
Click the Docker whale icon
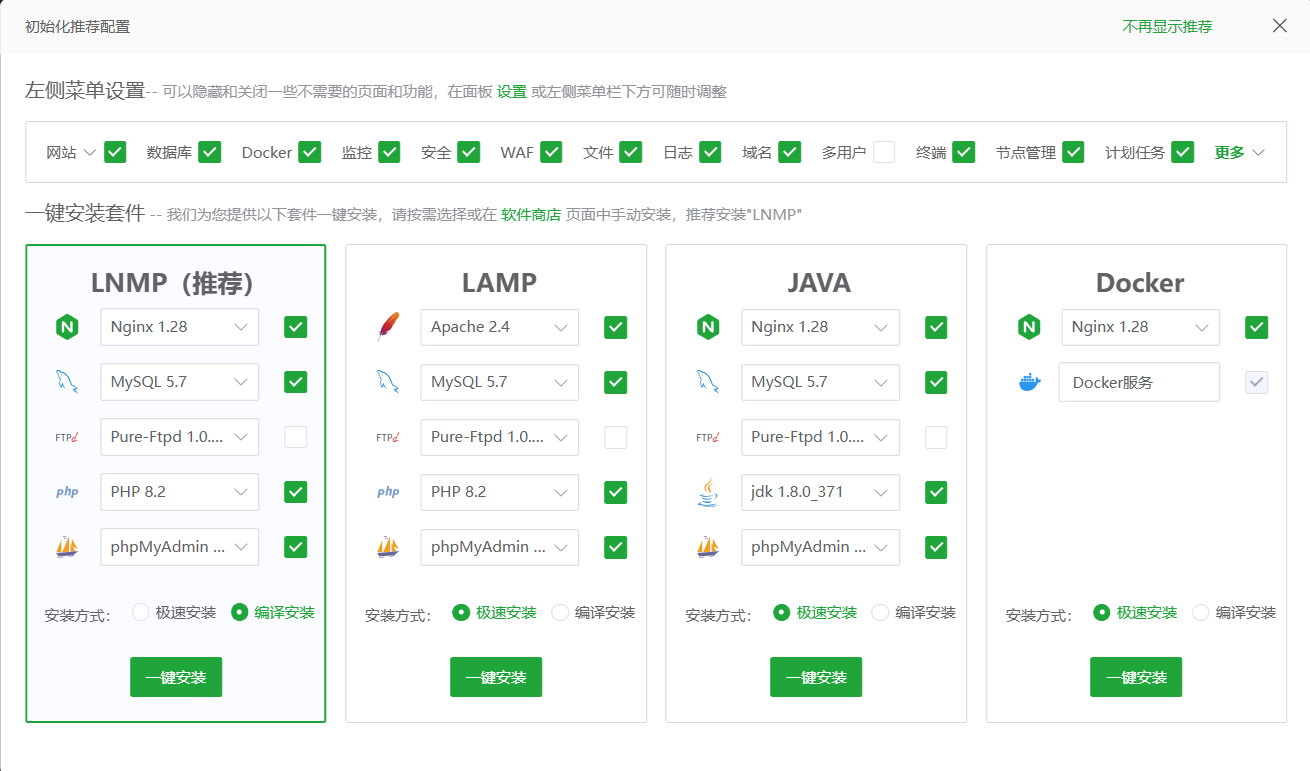[1029, 382]
